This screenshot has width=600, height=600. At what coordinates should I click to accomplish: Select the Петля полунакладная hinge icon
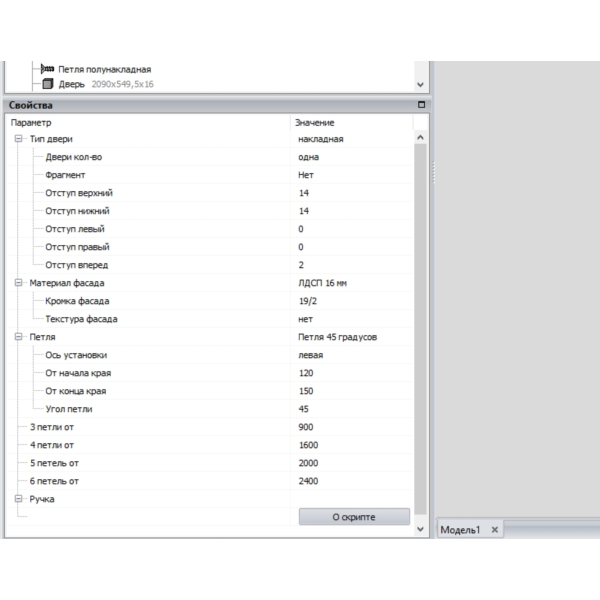(47, 69)
